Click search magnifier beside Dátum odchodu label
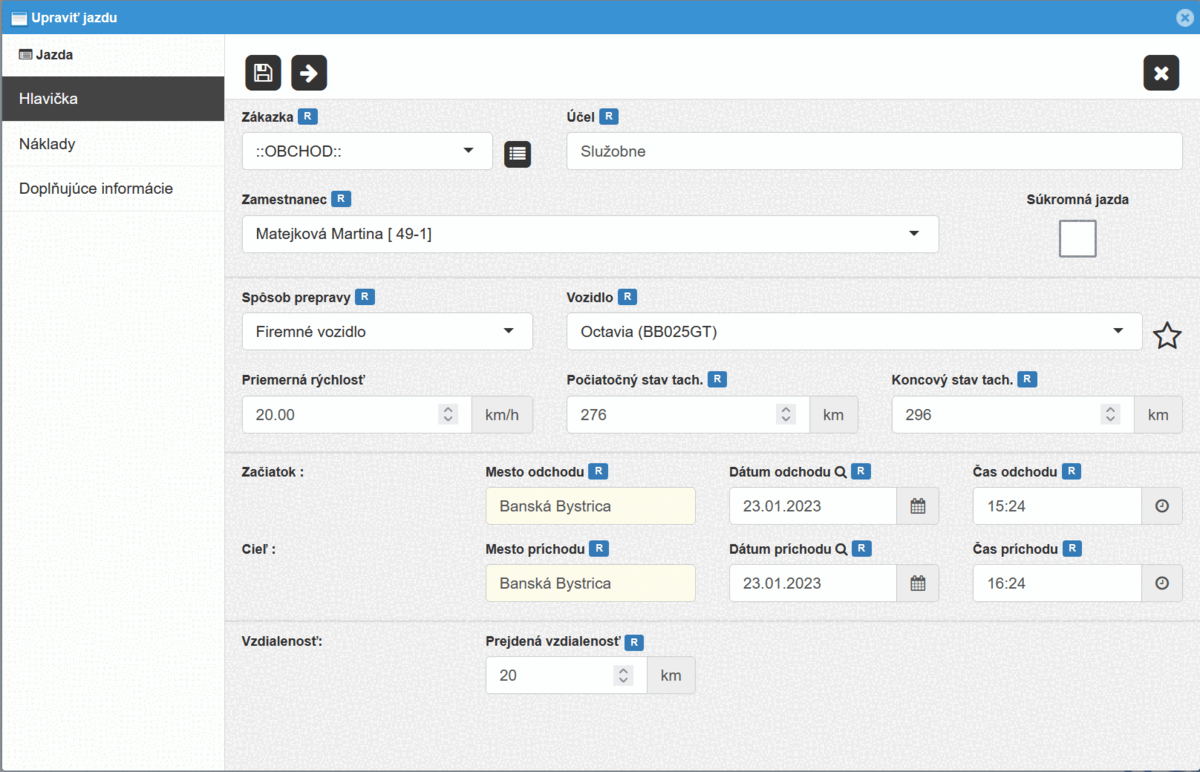 coord(841,472)
